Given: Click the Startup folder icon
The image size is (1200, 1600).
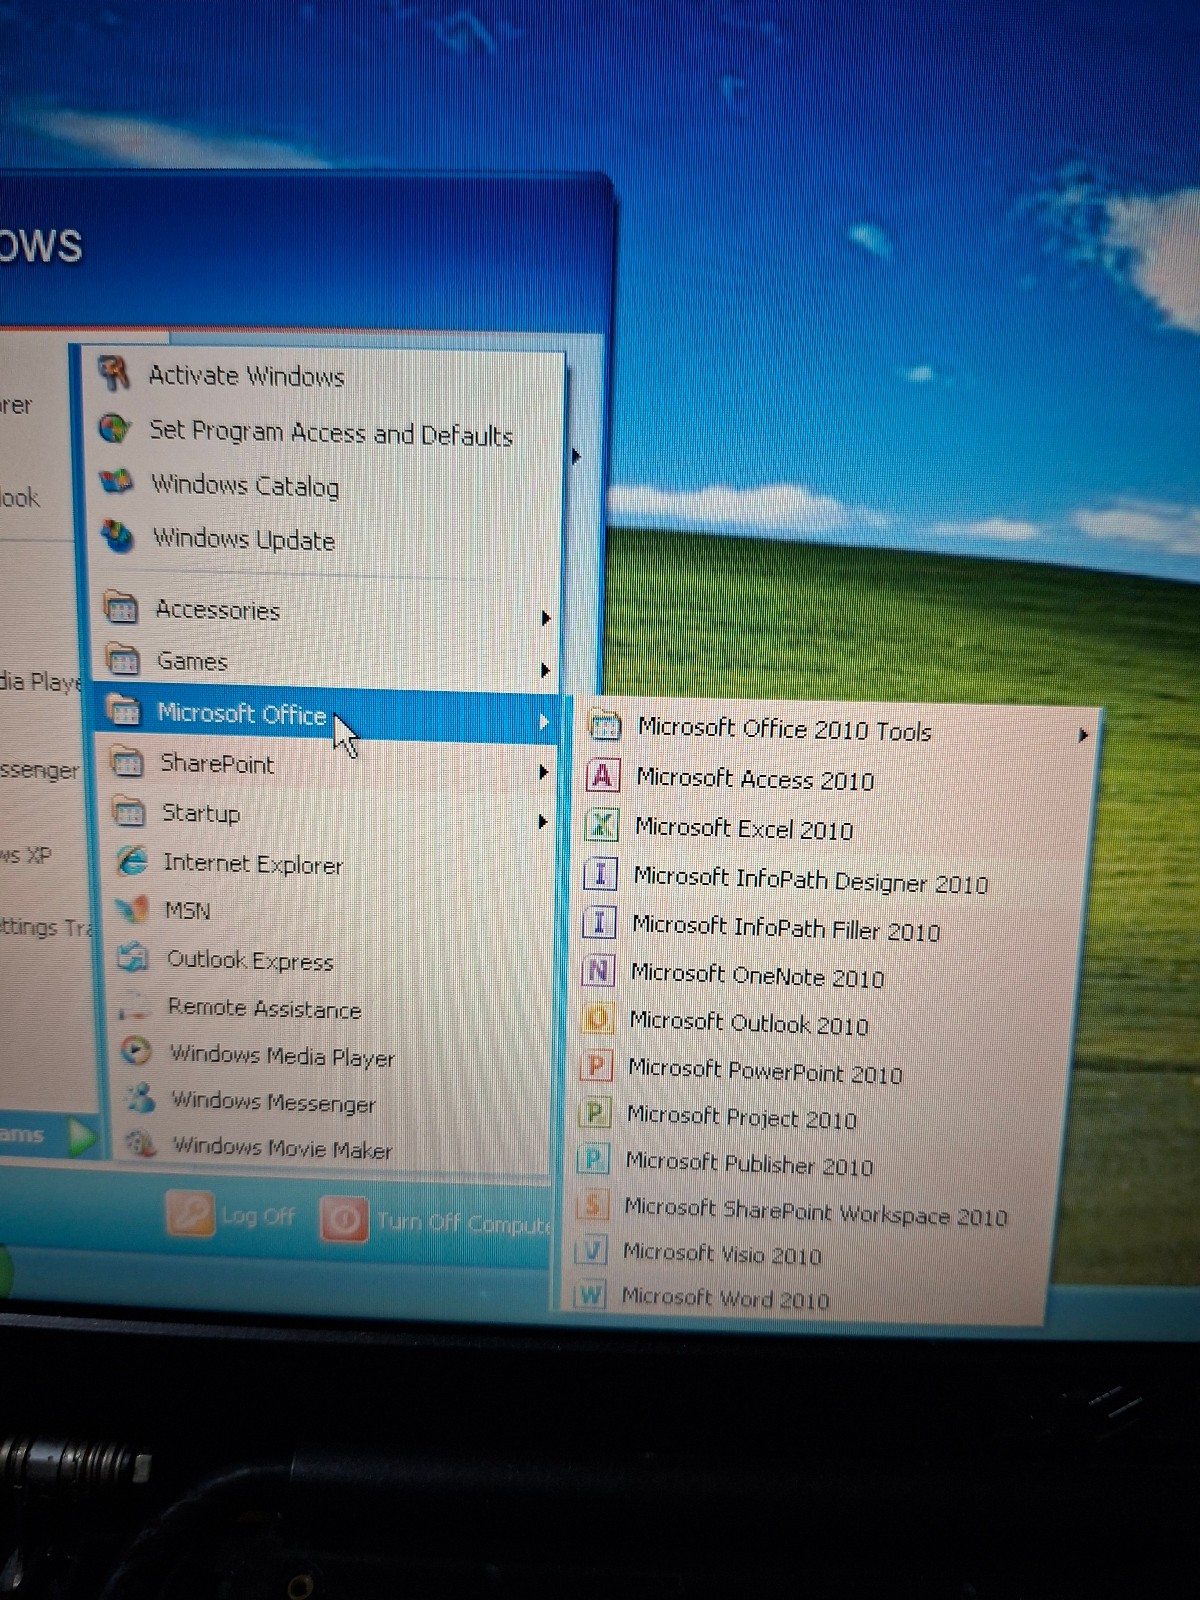Looking at the screenshot, I should point(129,811).
